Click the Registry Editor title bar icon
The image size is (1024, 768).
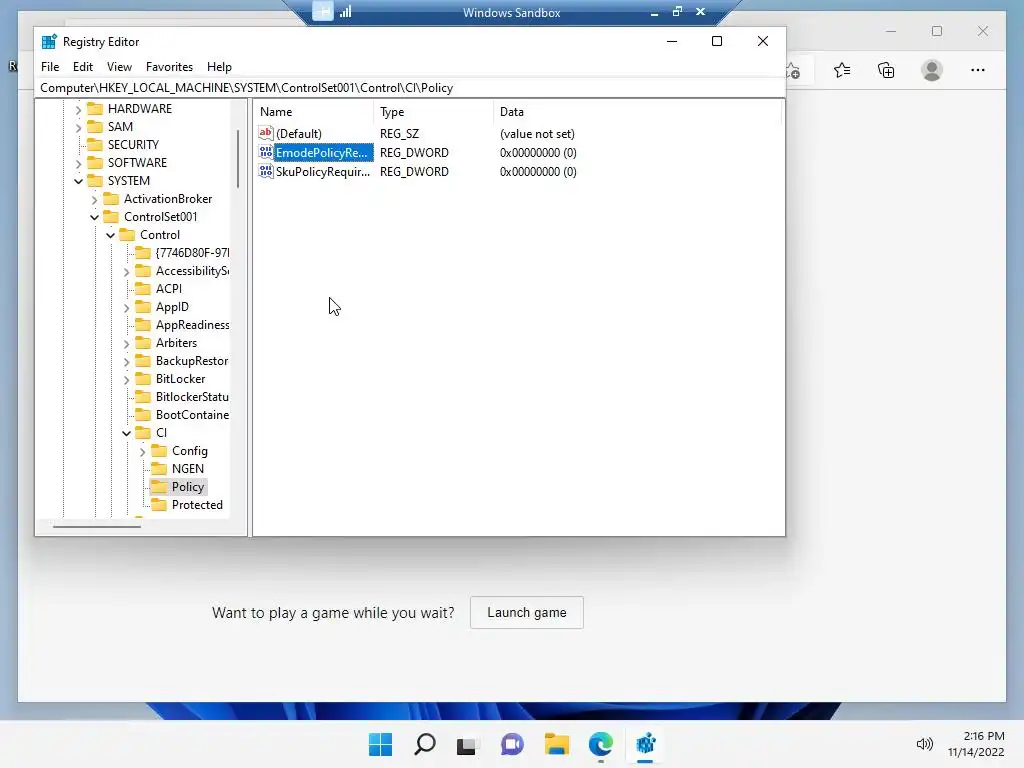[49, 42]
